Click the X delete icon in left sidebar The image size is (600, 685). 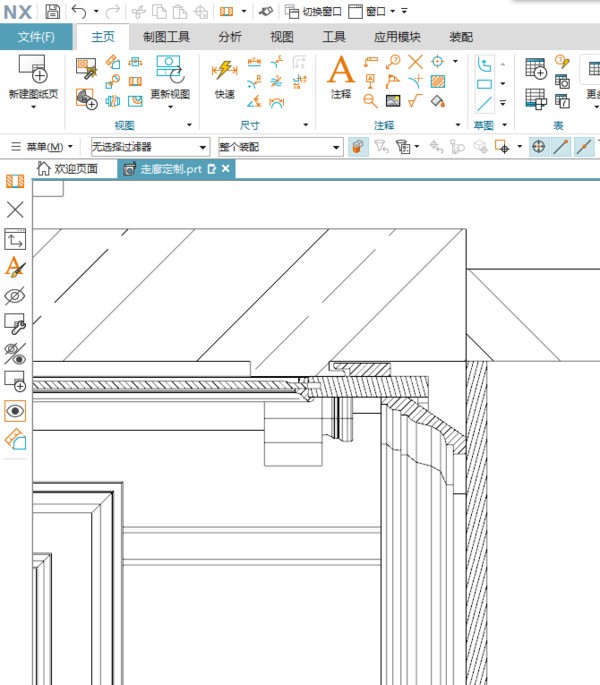(15, 209)
